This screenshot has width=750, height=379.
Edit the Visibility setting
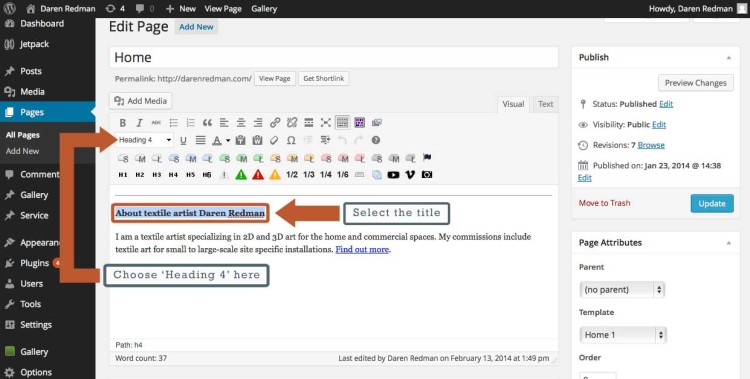pos(659,124)
